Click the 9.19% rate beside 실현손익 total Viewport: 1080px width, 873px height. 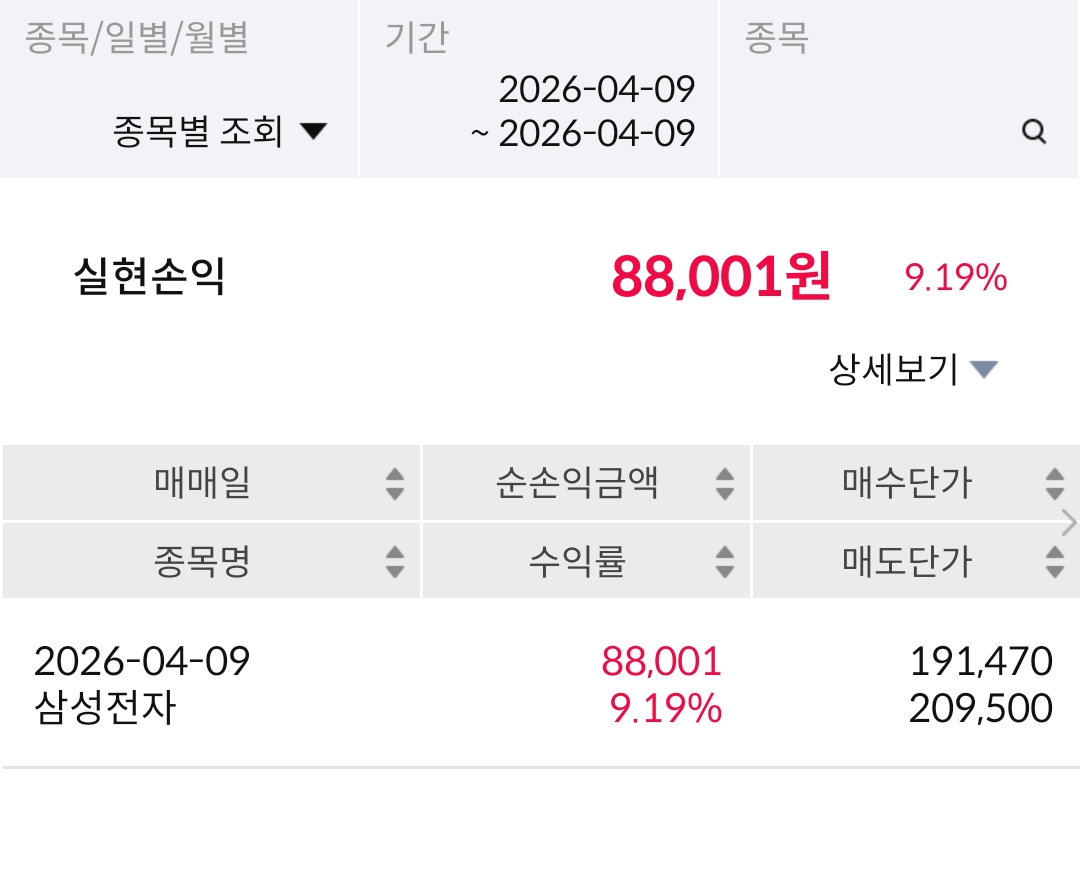coord(955,278)
